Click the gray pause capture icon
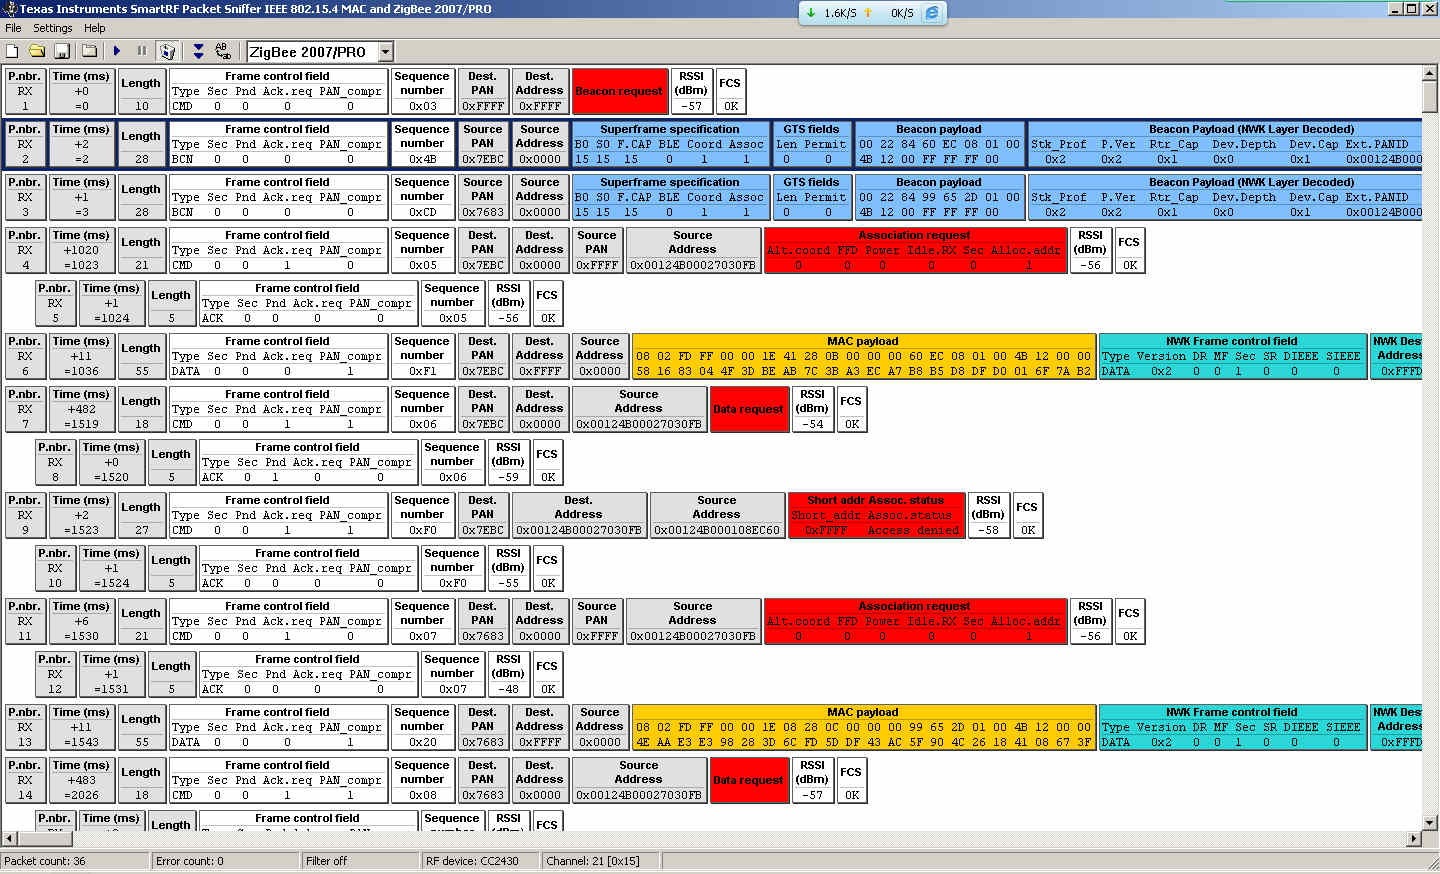Image resolution: width=1440 pixels, height=874 pixels. click(x=142, y=51)
